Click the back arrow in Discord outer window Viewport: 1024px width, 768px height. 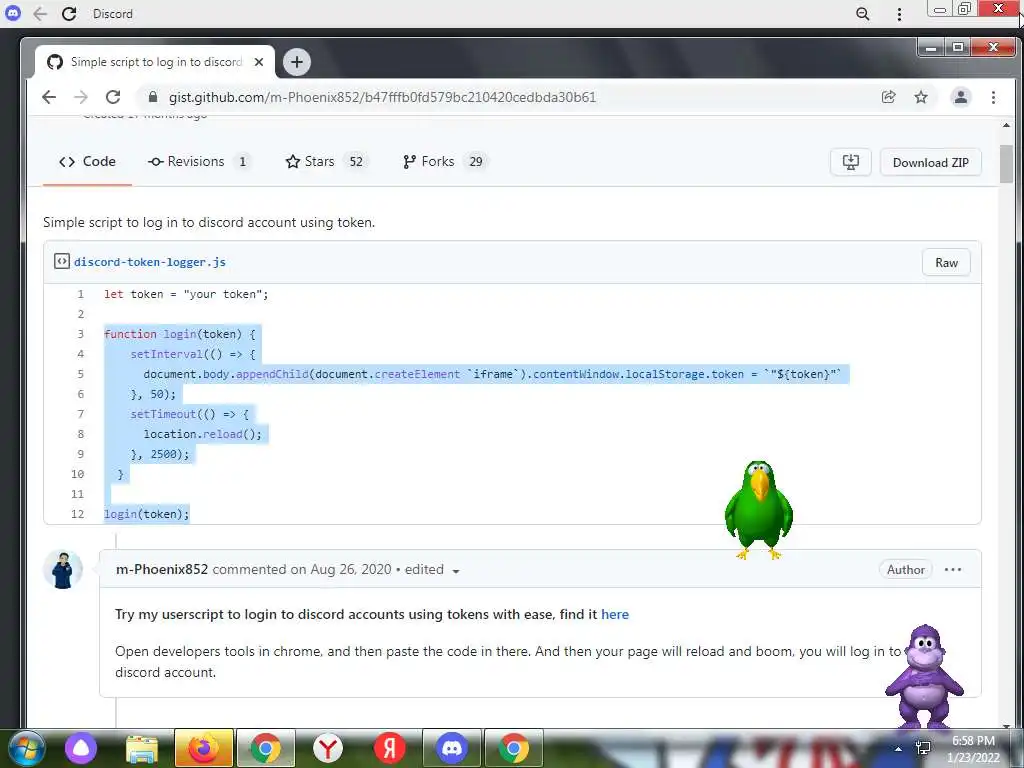pos(40,14)
